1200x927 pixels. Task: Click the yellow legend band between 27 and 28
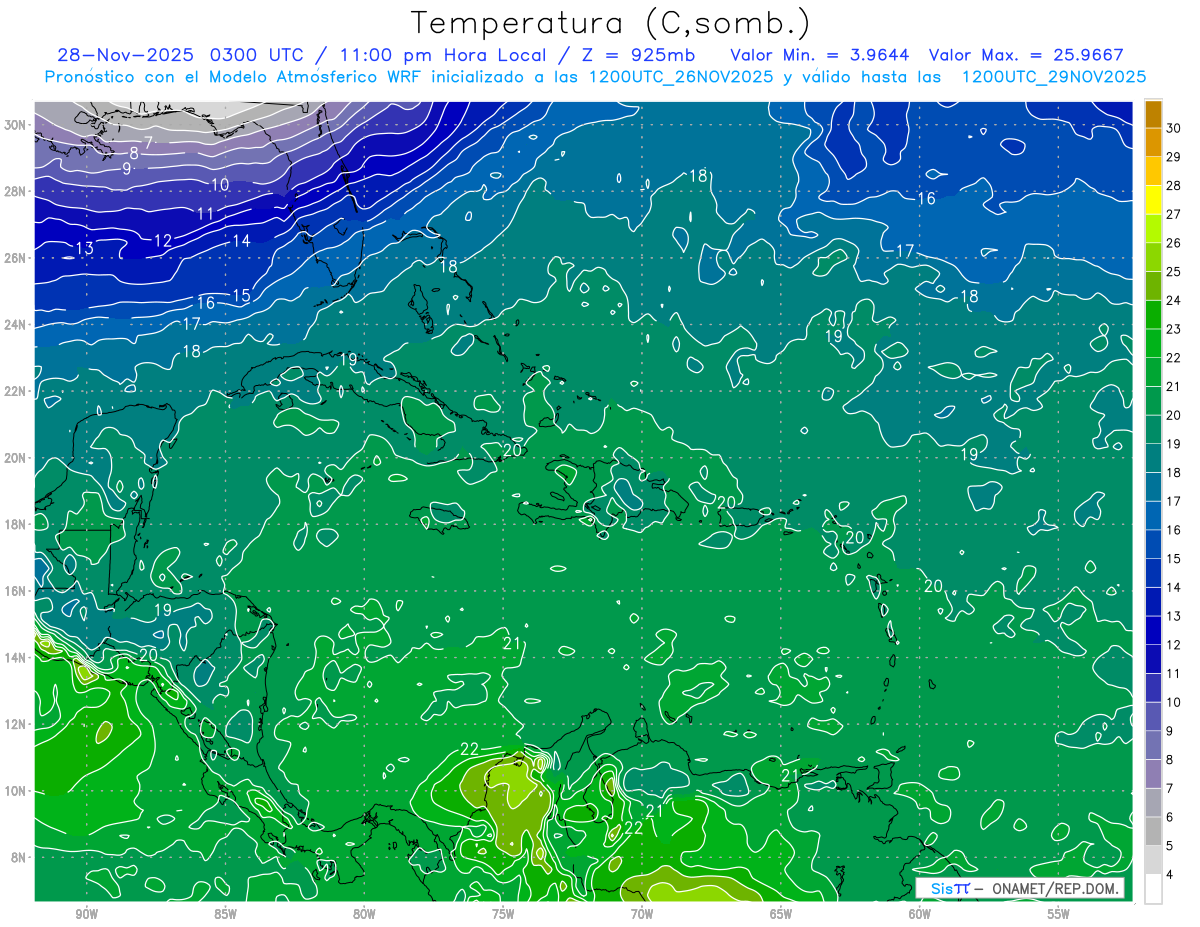(1153, 200)
